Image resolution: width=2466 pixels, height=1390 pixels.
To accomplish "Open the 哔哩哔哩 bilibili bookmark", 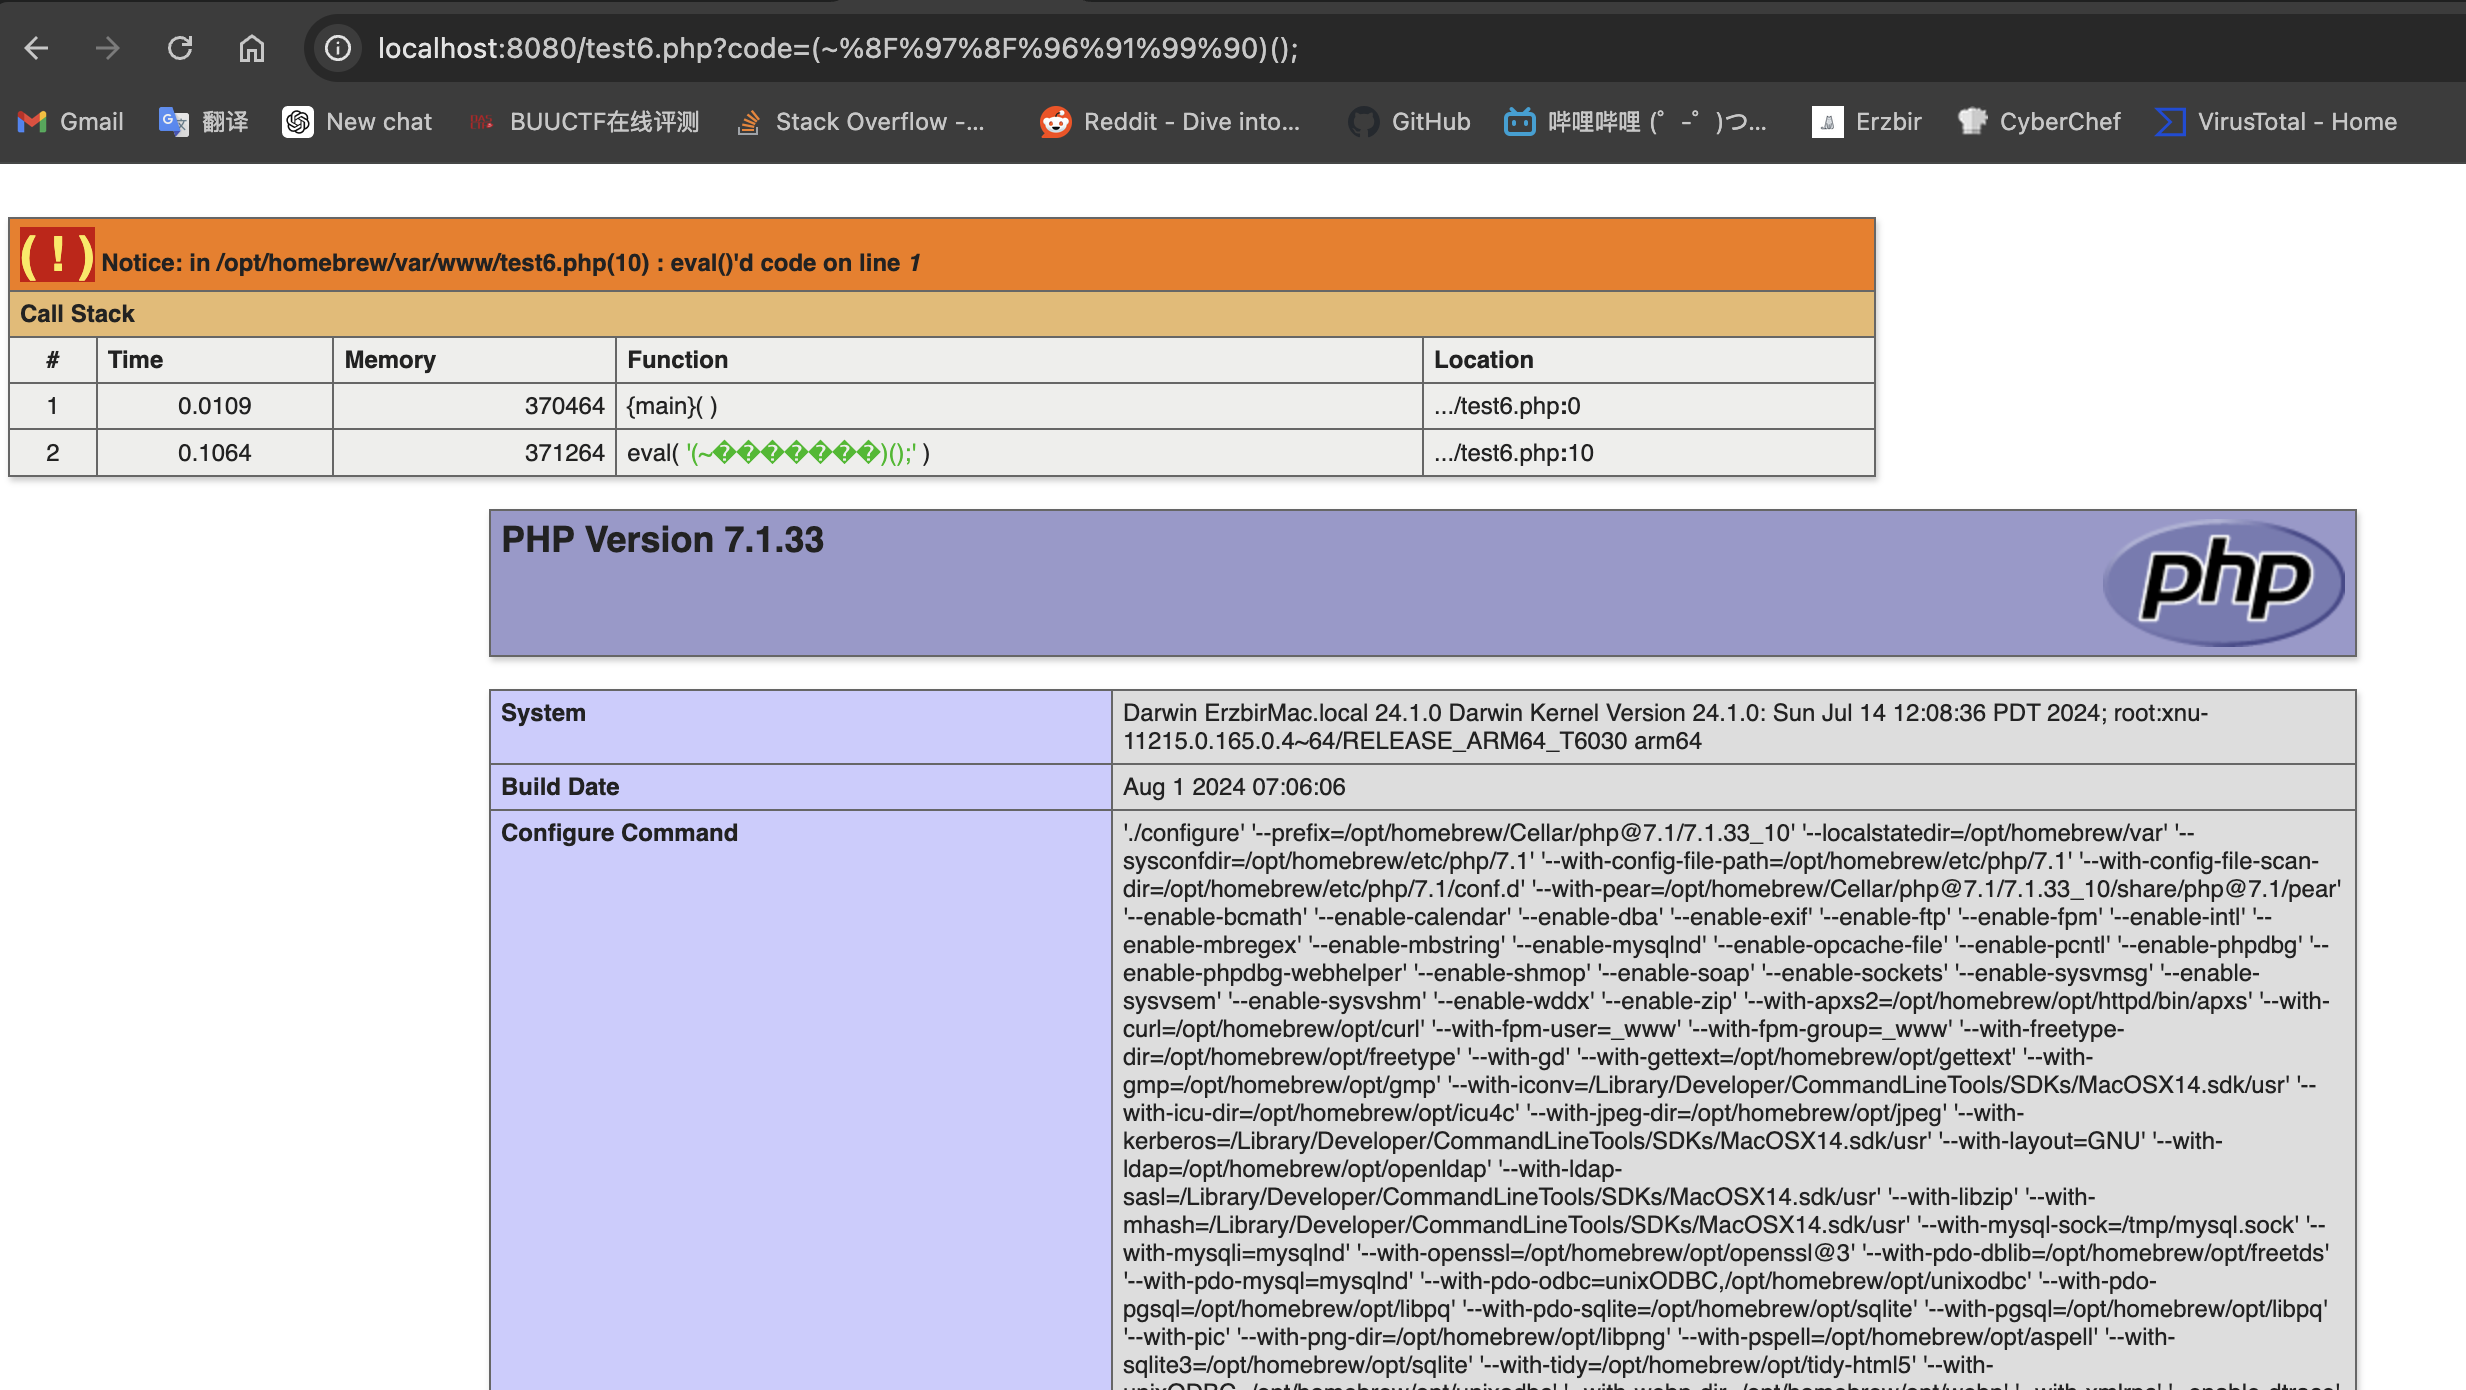I will pos(1636,122).
